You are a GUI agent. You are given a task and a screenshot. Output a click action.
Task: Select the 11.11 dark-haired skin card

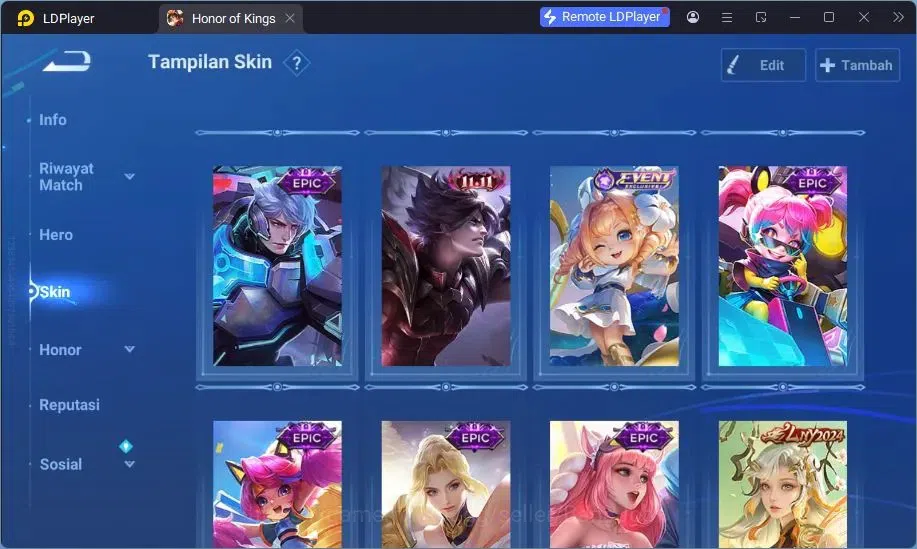tap(446, 266)
